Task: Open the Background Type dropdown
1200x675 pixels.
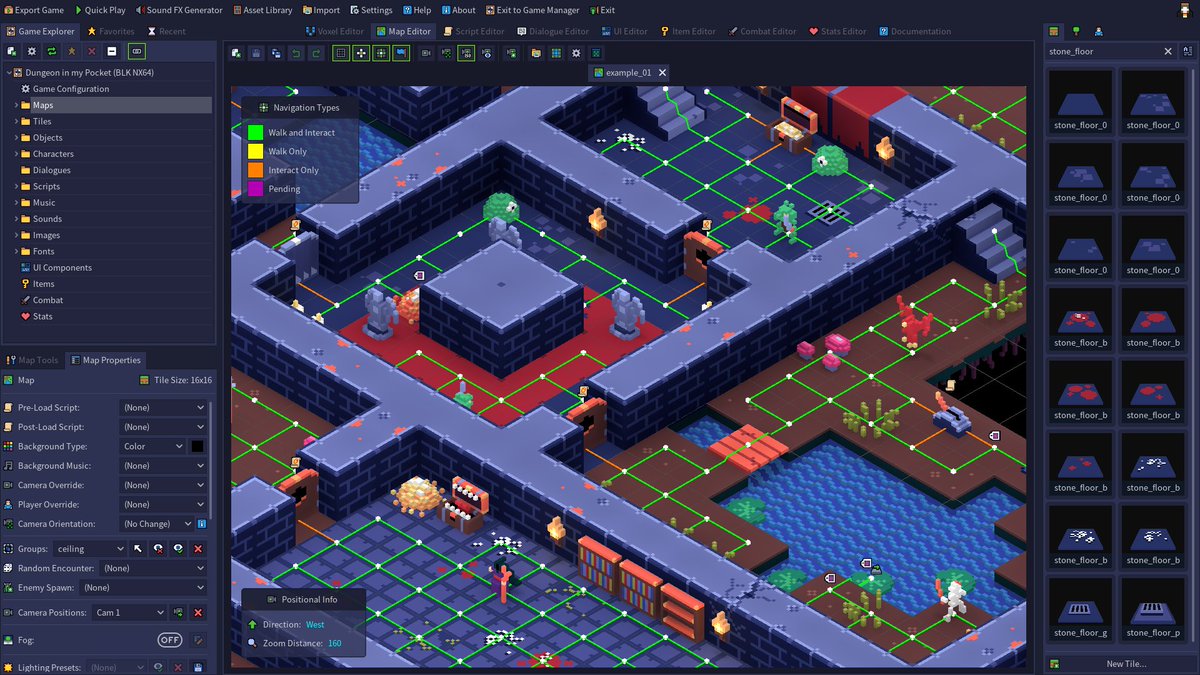Action: tap(153, 446)
